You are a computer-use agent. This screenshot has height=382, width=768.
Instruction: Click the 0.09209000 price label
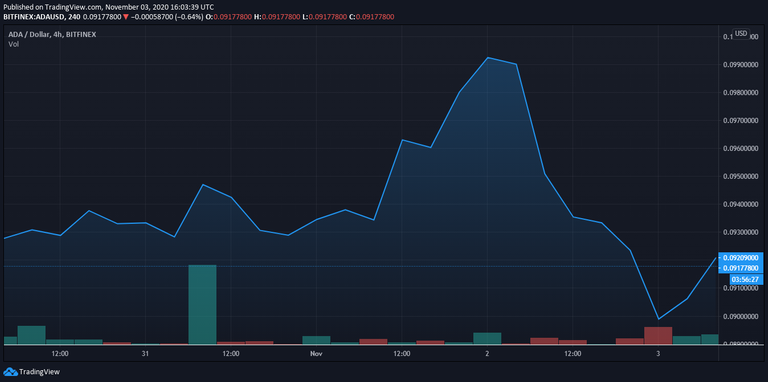[x=741, y=257]
